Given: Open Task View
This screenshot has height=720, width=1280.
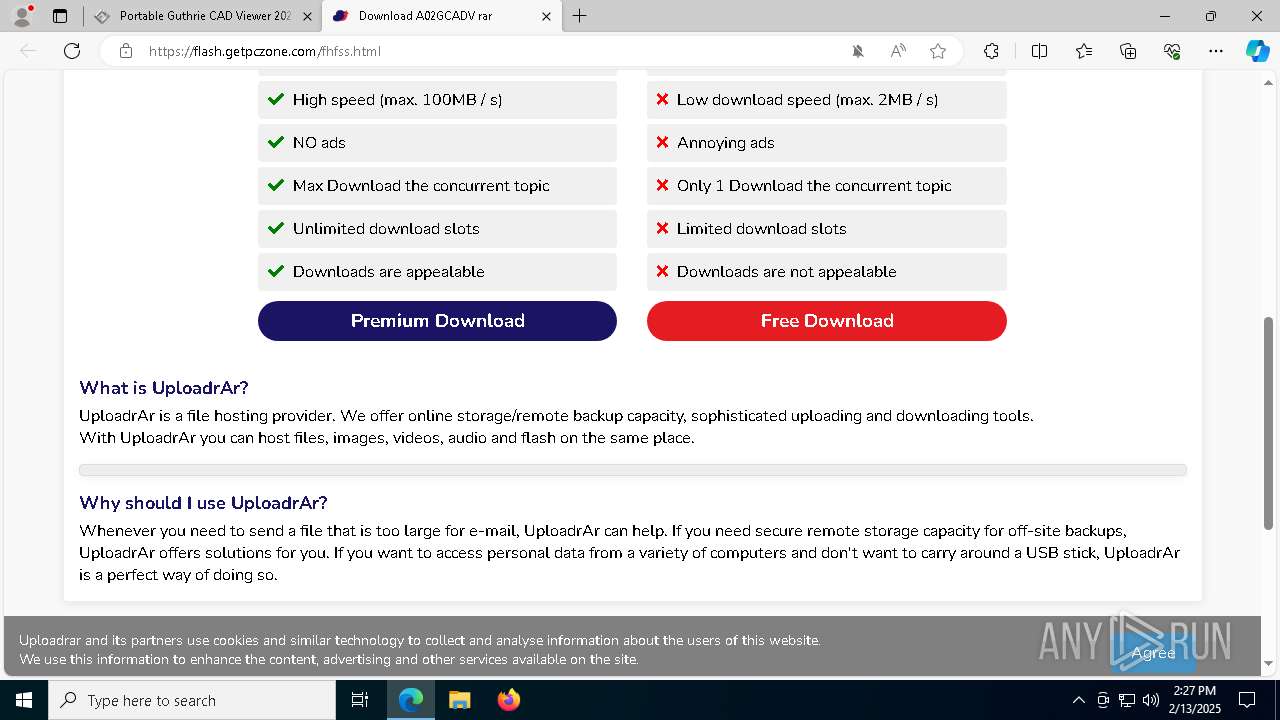Looking at the screenshot, I should (361, 700).
